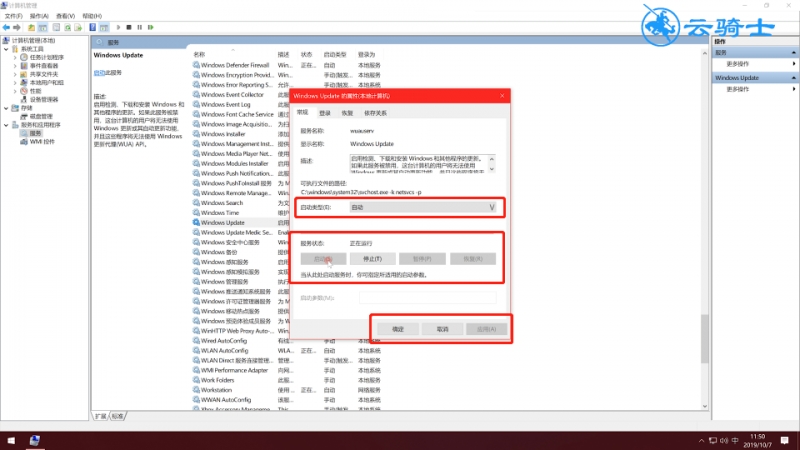Click the export list toolbar icon
Screen dimensions: 800x450
pos(78,28)
